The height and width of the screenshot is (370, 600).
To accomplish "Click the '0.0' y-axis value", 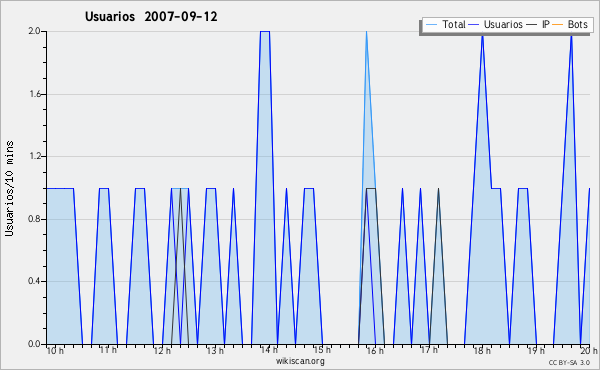I will [34, 344].
